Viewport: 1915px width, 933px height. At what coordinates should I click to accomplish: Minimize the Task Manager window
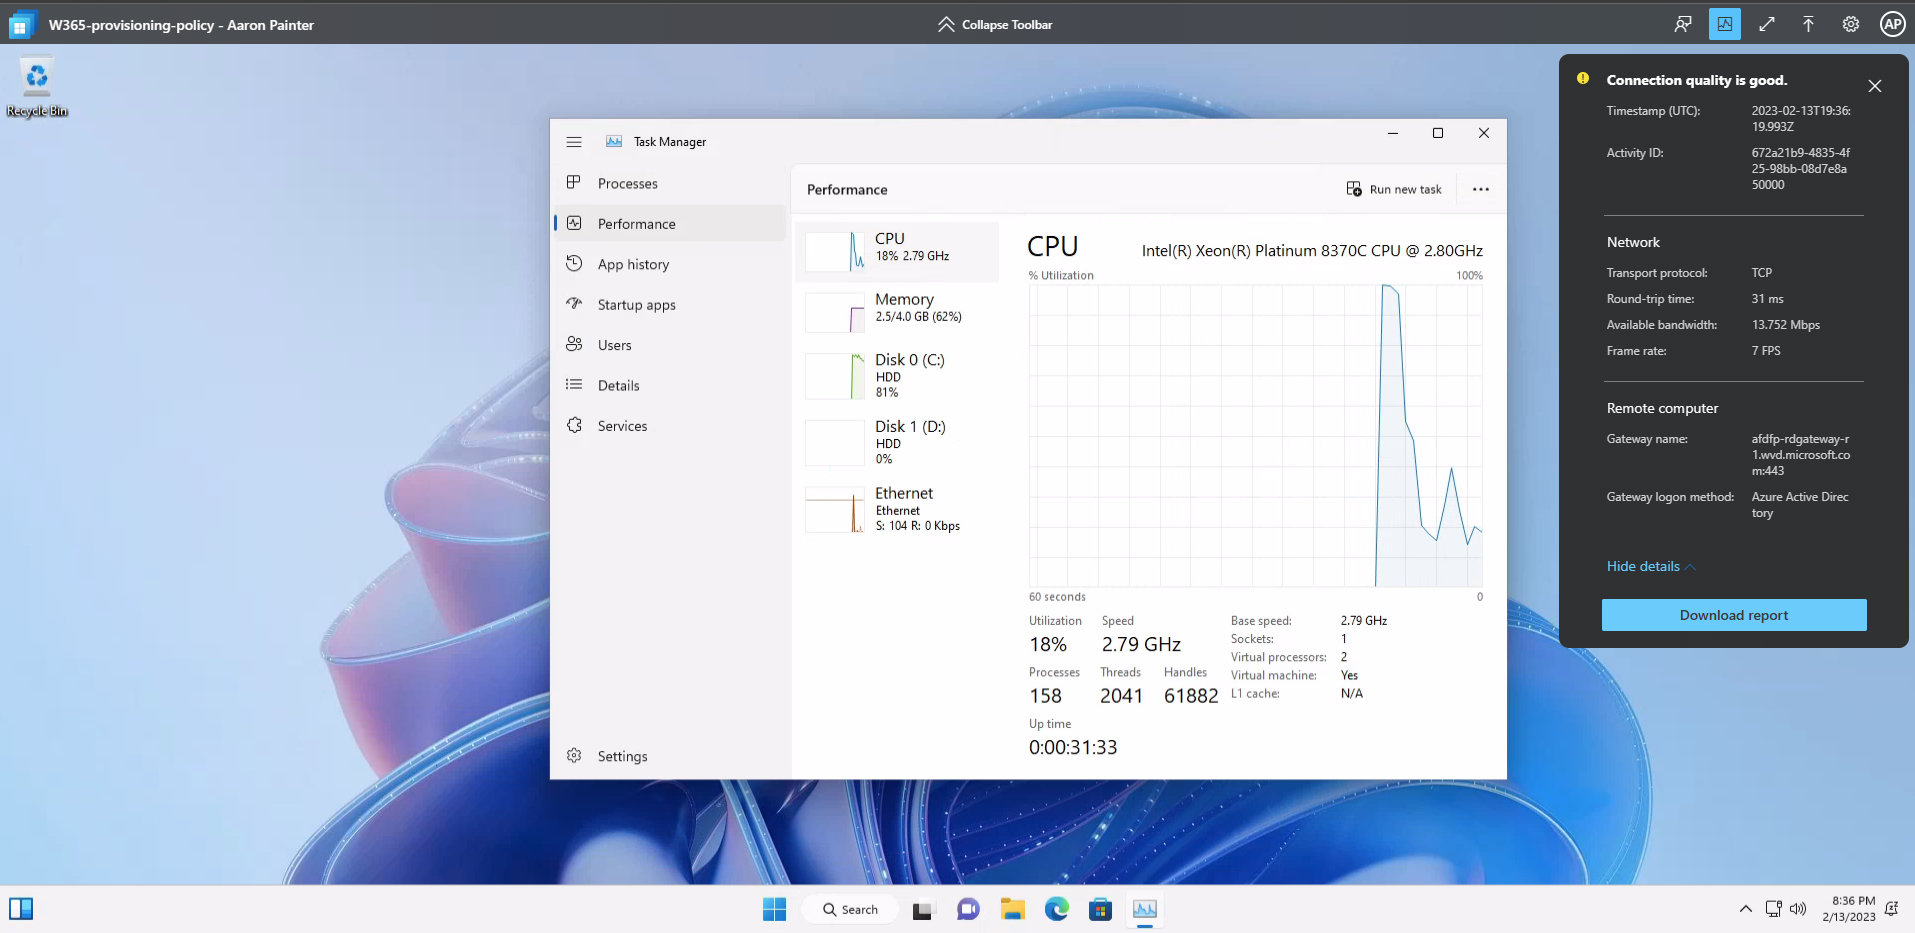pyautogui.click(x=1392, y=133)
